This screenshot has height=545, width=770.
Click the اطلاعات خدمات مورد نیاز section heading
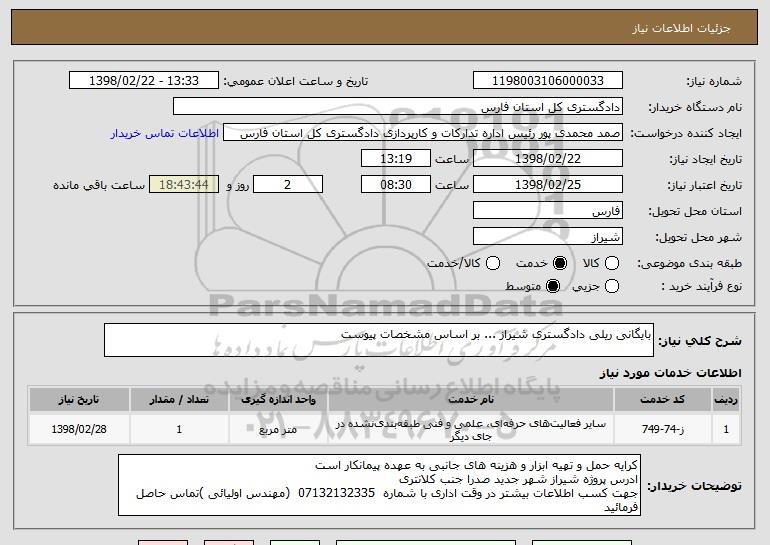670,373
